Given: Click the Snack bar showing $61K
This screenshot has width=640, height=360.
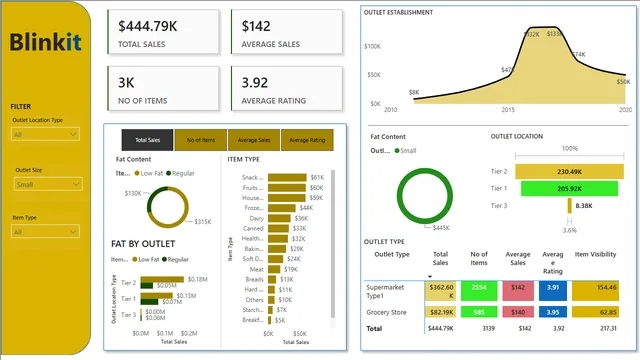Looking at the screenshot, I should [287, 178].
